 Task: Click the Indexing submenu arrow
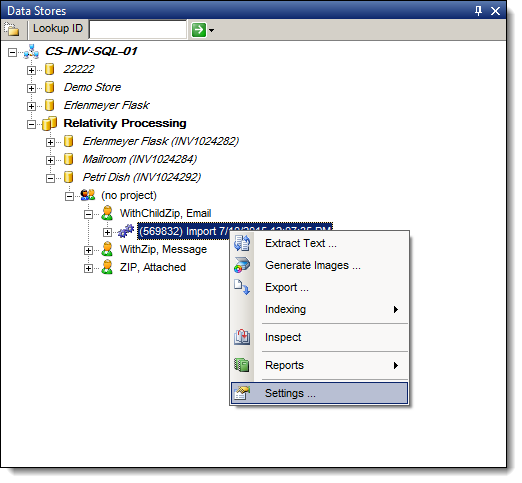(396, 310)
